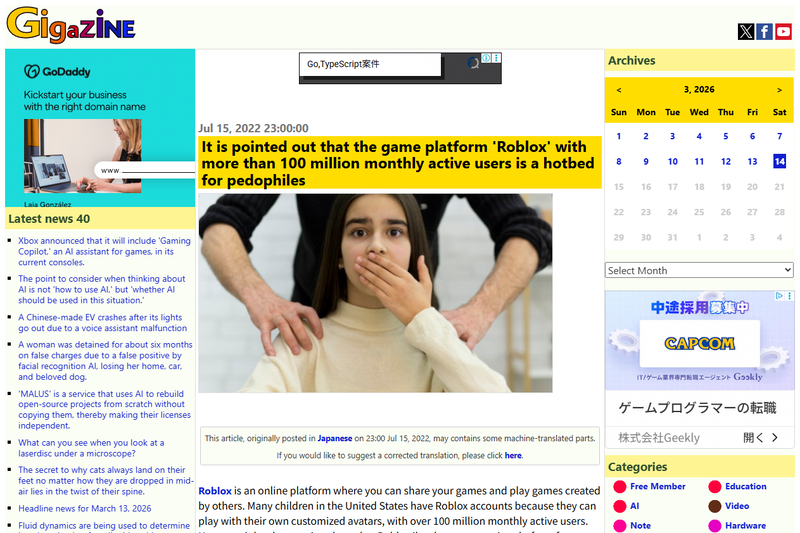Go to next month in Archives calendar
This screenshot has width=800, height=533.
click(779, 90)
